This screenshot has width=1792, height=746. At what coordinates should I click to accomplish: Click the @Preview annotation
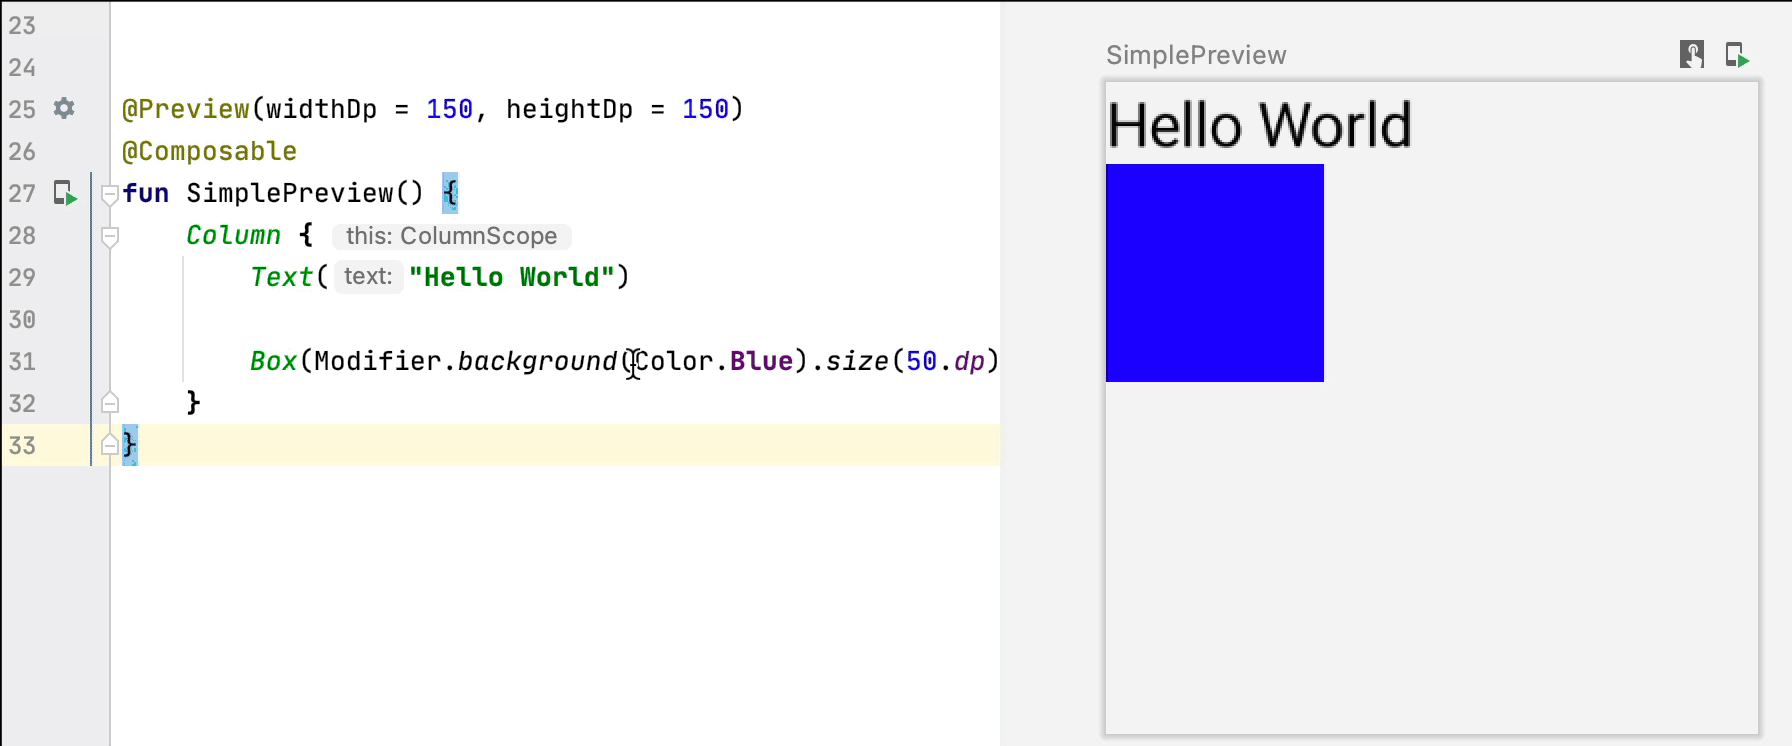pos(186,109)
